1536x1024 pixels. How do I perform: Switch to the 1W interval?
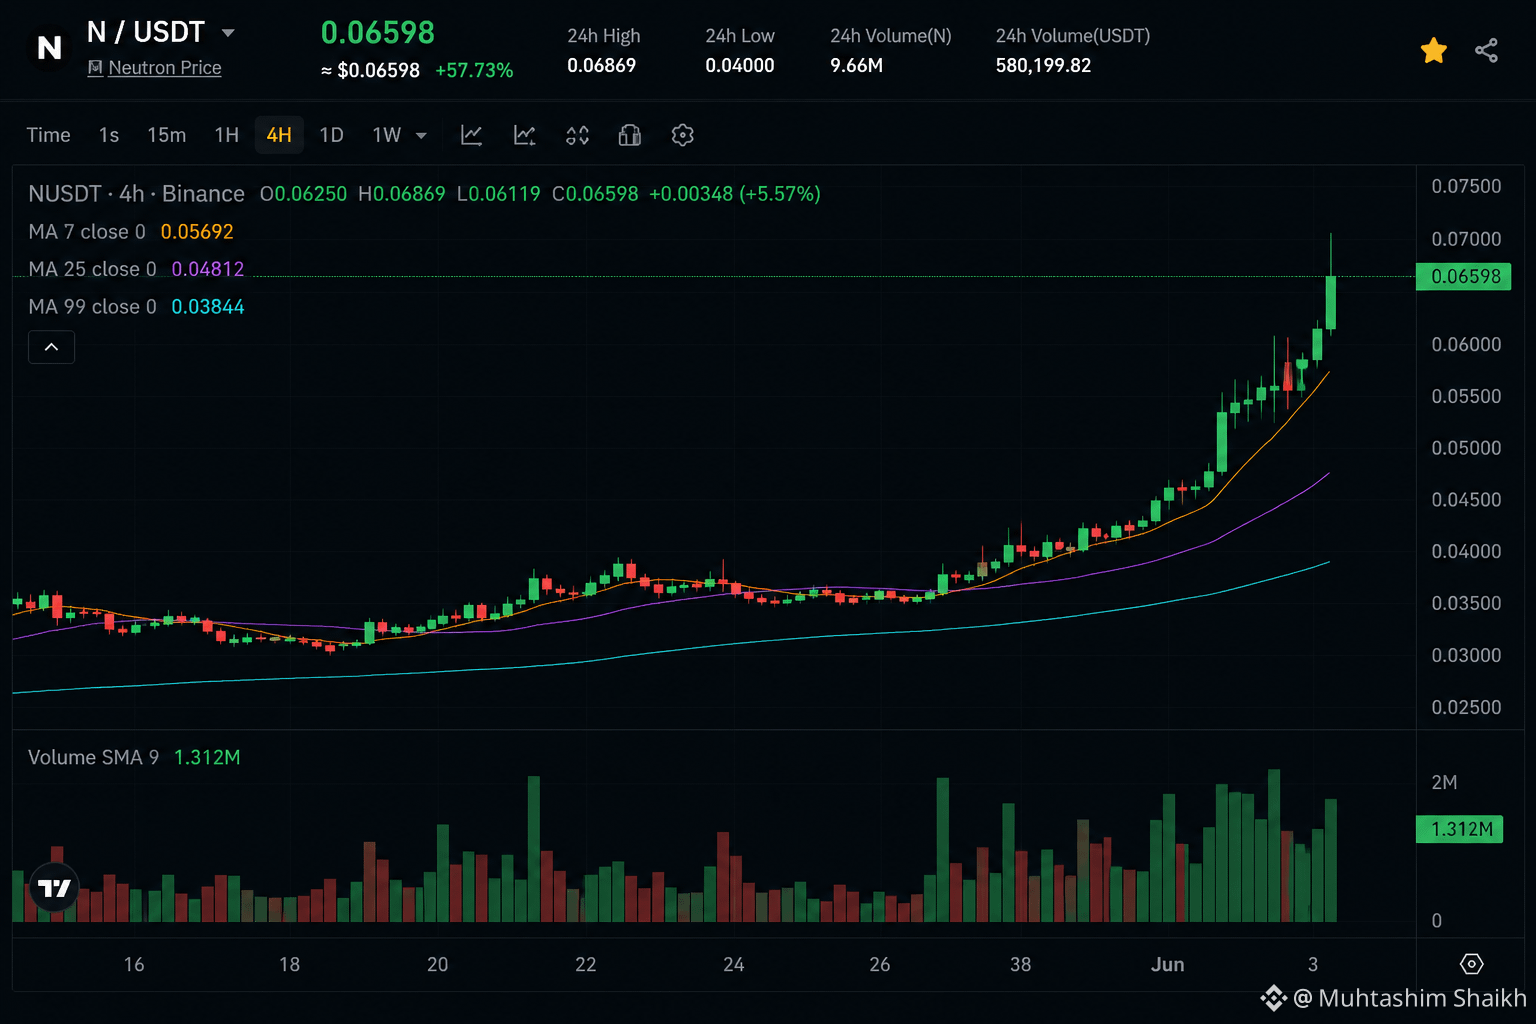tap(386, 135)
